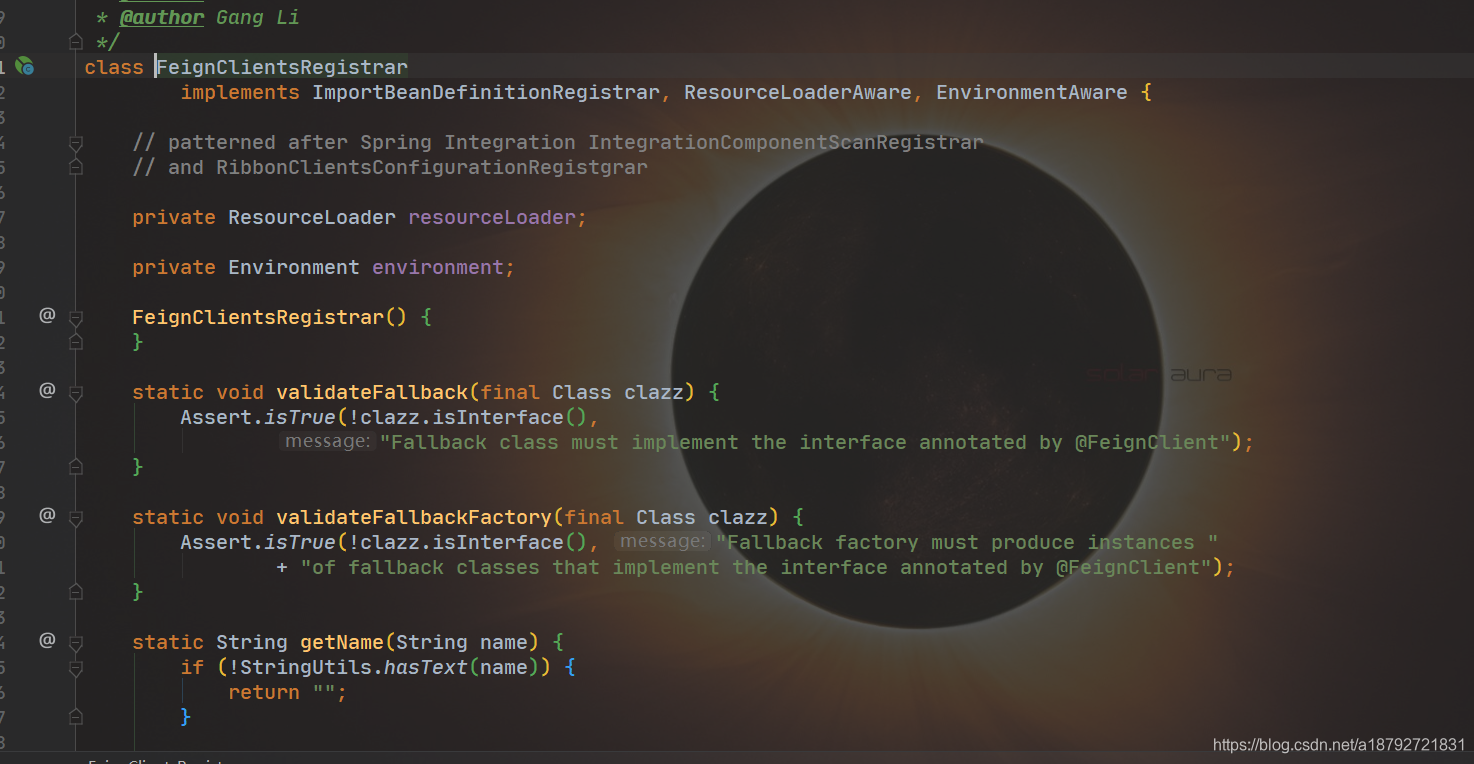Collapse the FeignClientsRegistrar() constructor fold marker
1474x764 pixels.
click(75, 318)
